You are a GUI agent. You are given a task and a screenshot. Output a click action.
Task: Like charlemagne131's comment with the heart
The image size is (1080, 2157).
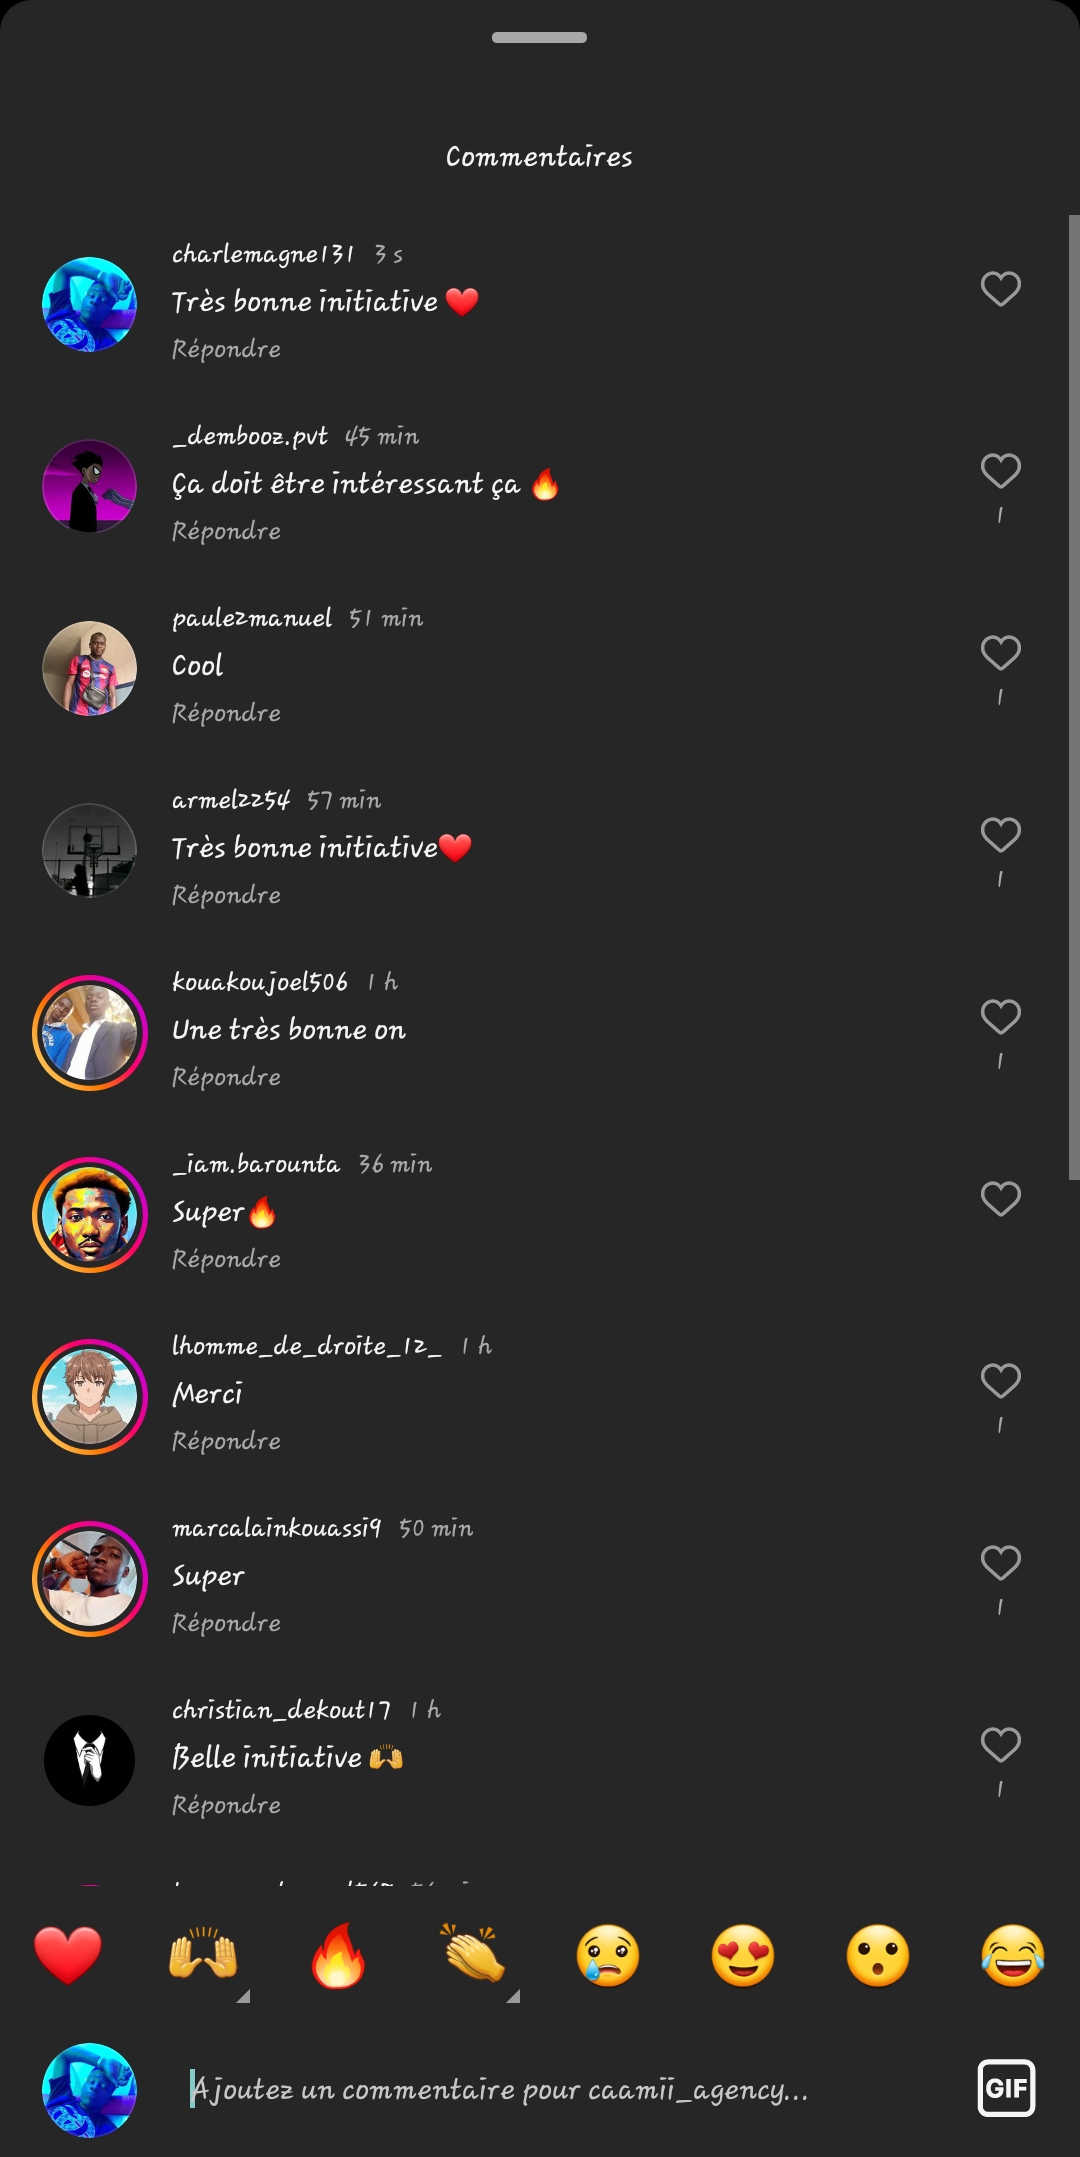(x=1000, y=289)
